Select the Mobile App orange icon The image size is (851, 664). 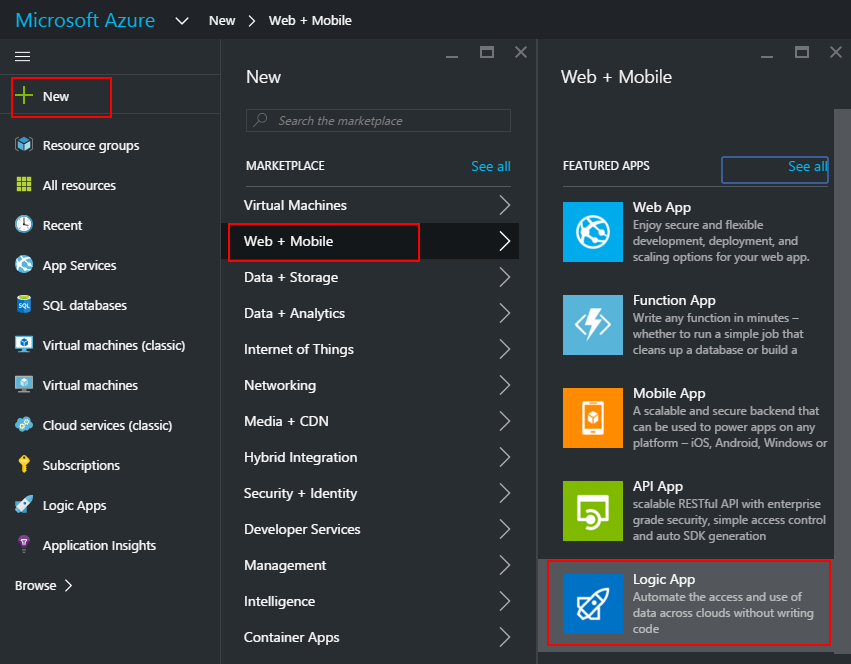coord(592,418)
